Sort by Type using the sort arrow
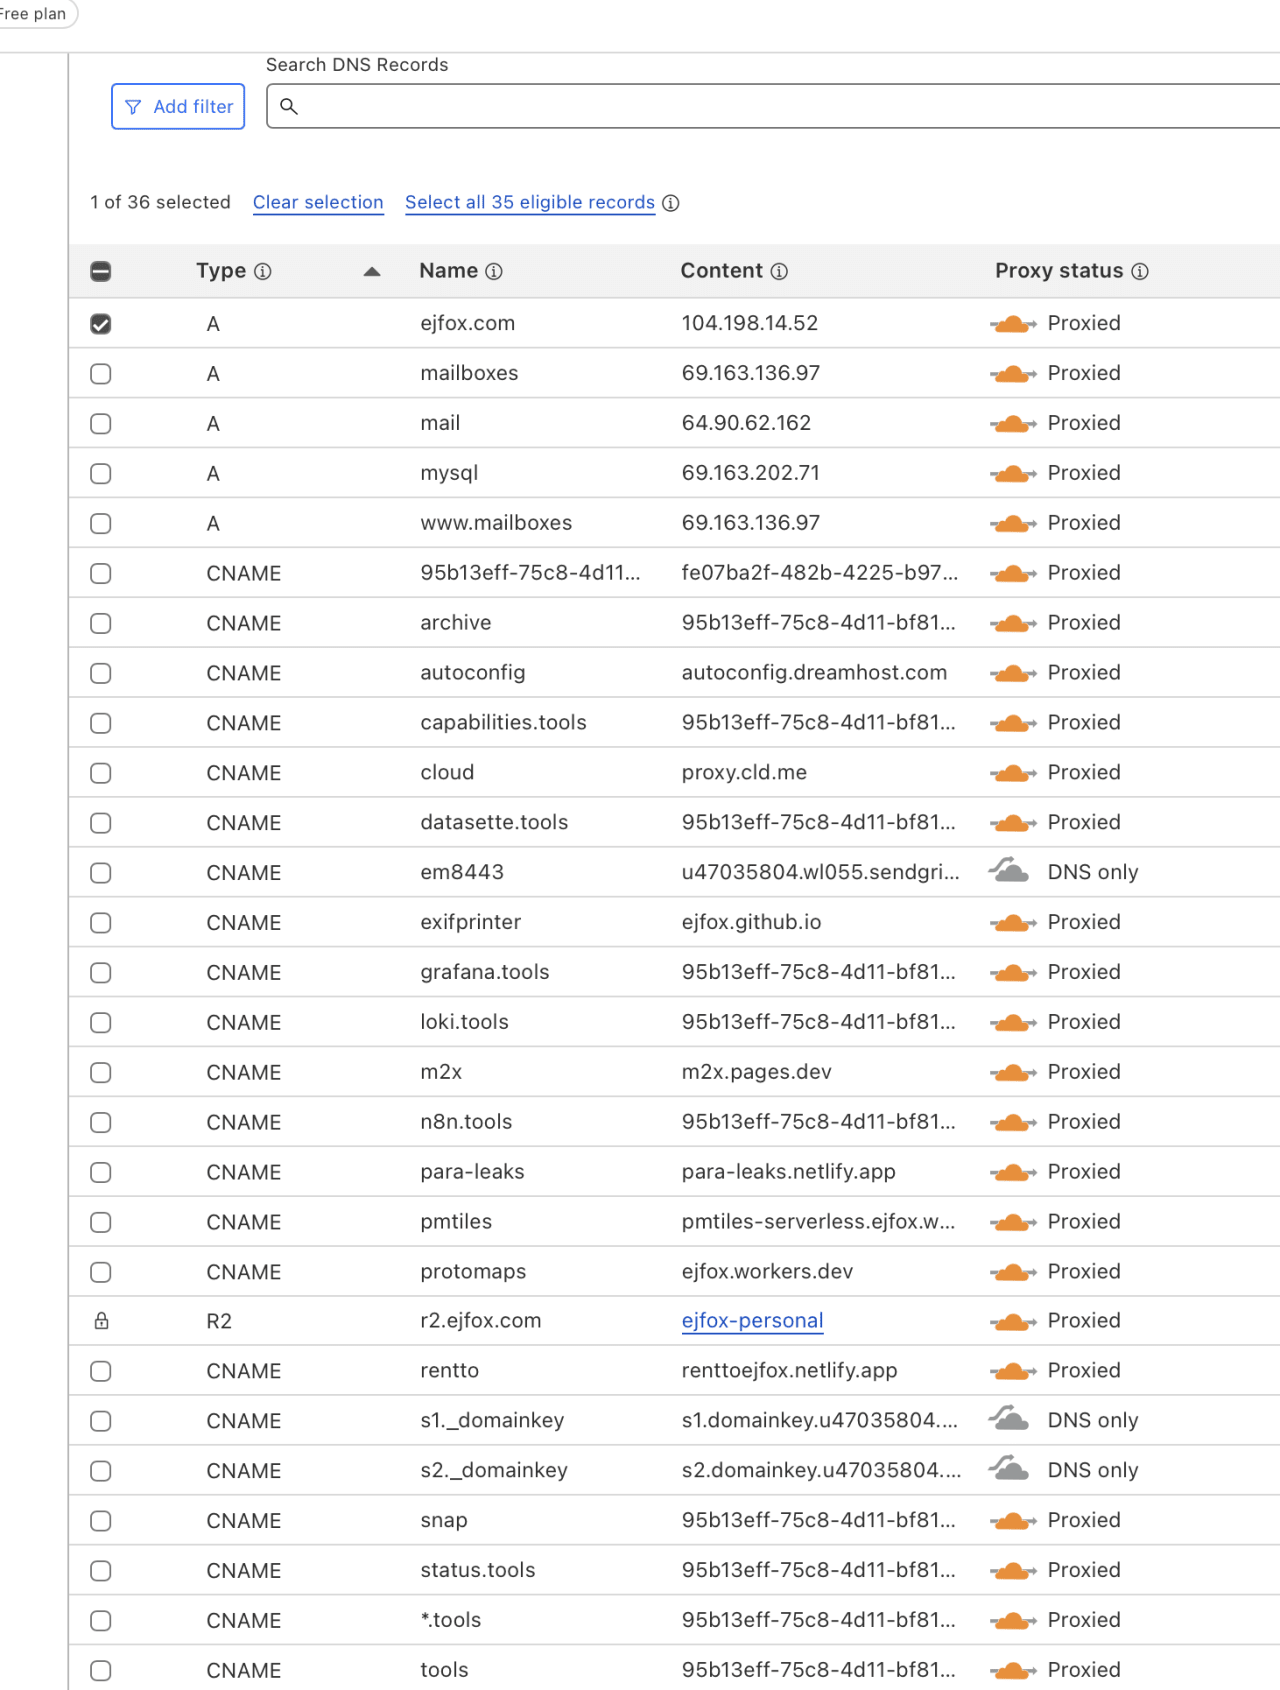This screenshot has height=1690, width=1280. tap(372, 272)
